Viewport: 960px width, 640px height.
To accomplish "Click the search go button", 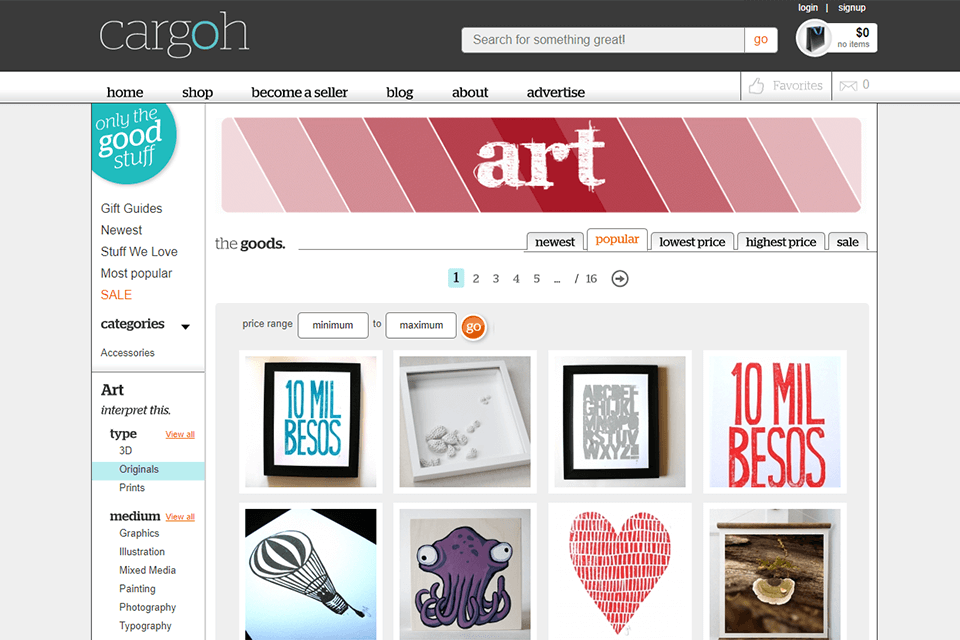I will (x=761, y=40).
